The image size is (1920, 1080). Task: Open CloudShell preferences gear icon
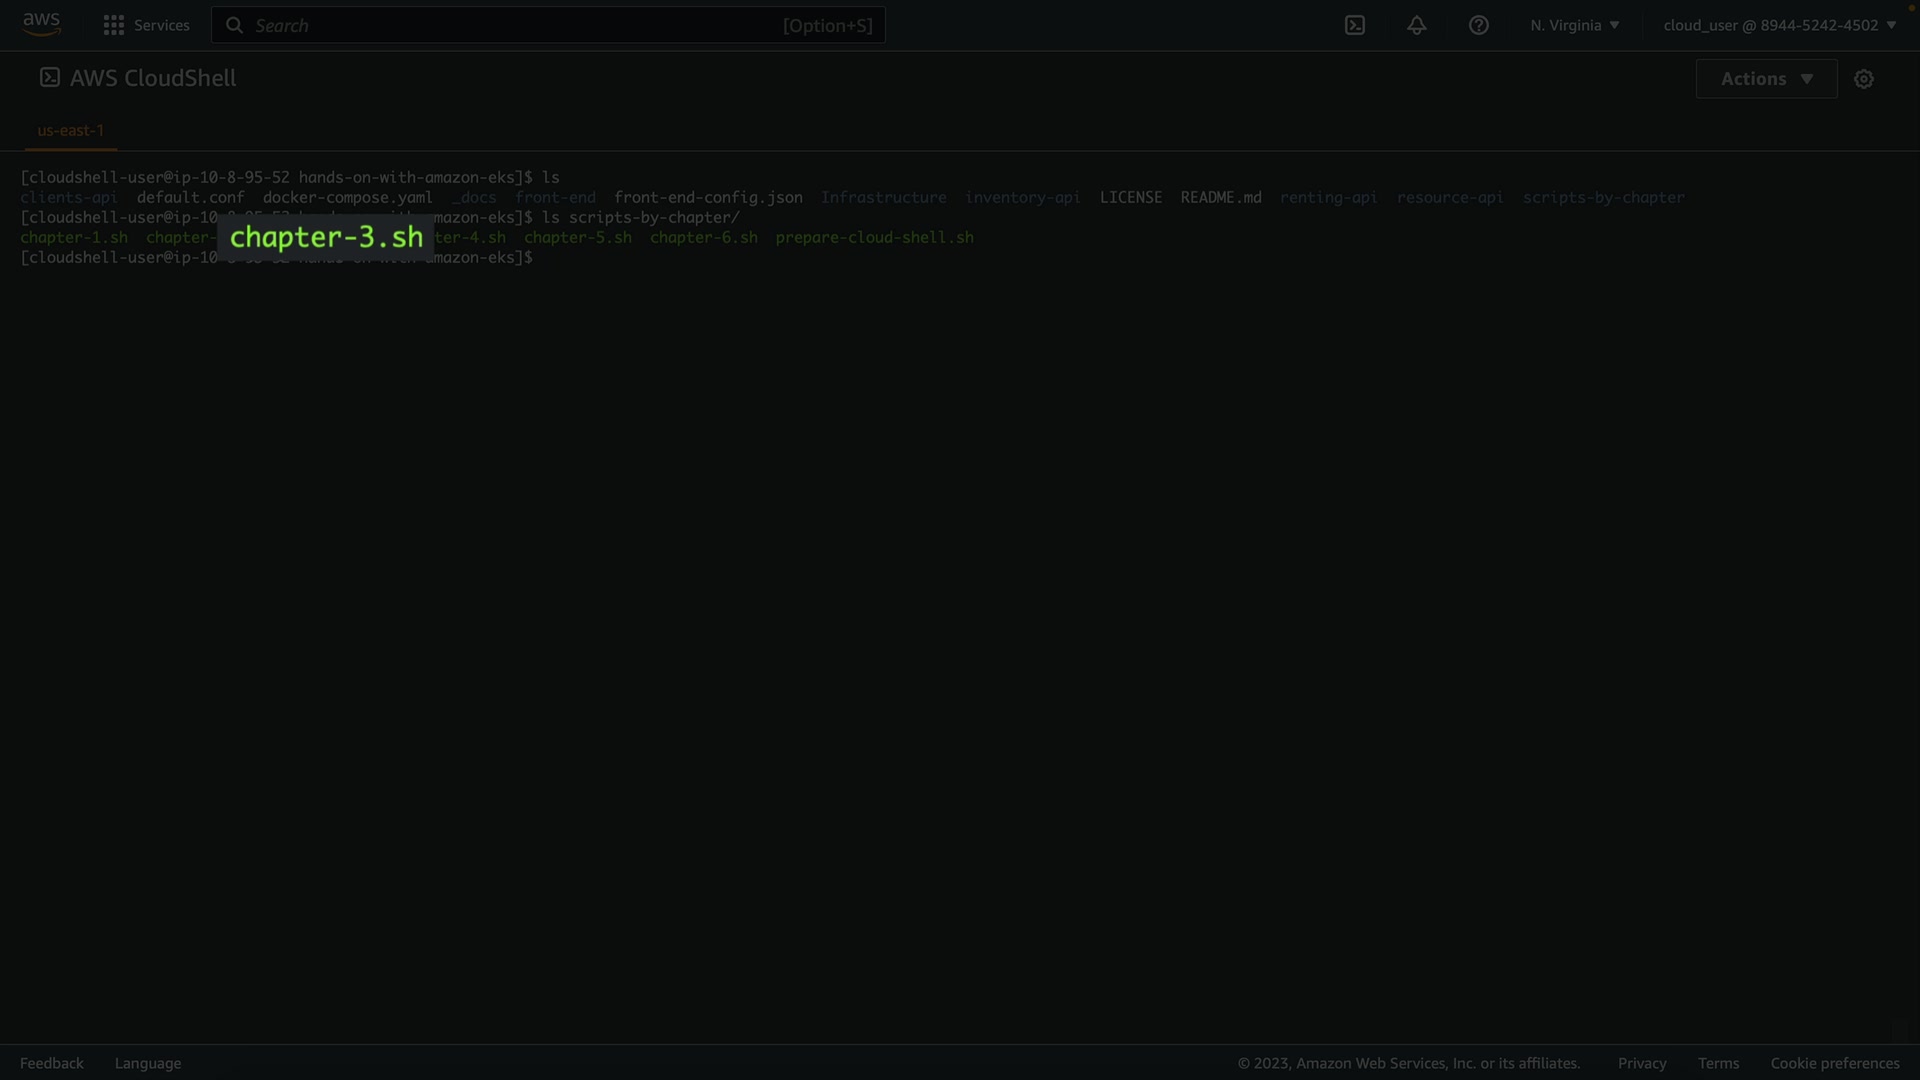point(1864,79)
